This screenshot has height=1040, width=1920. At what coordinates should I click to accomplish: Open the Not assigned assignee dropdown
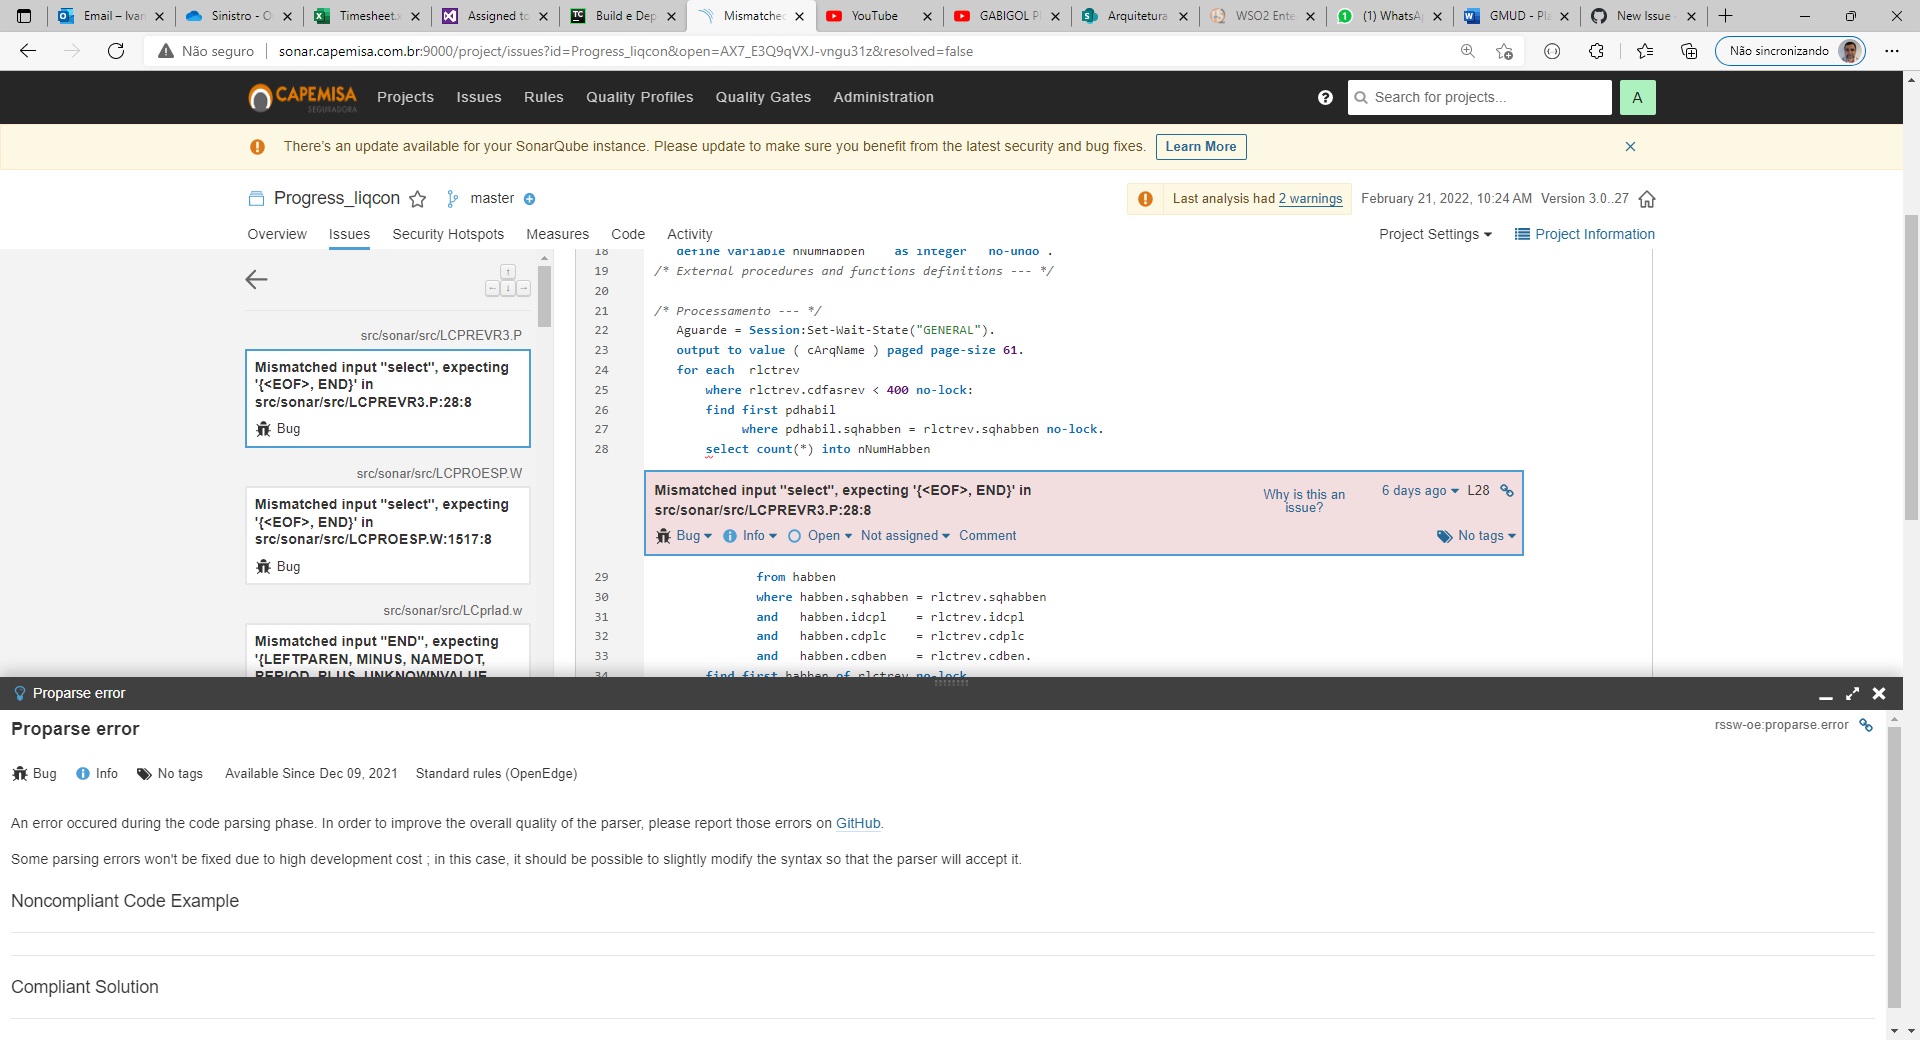click(x=903, y=536)
